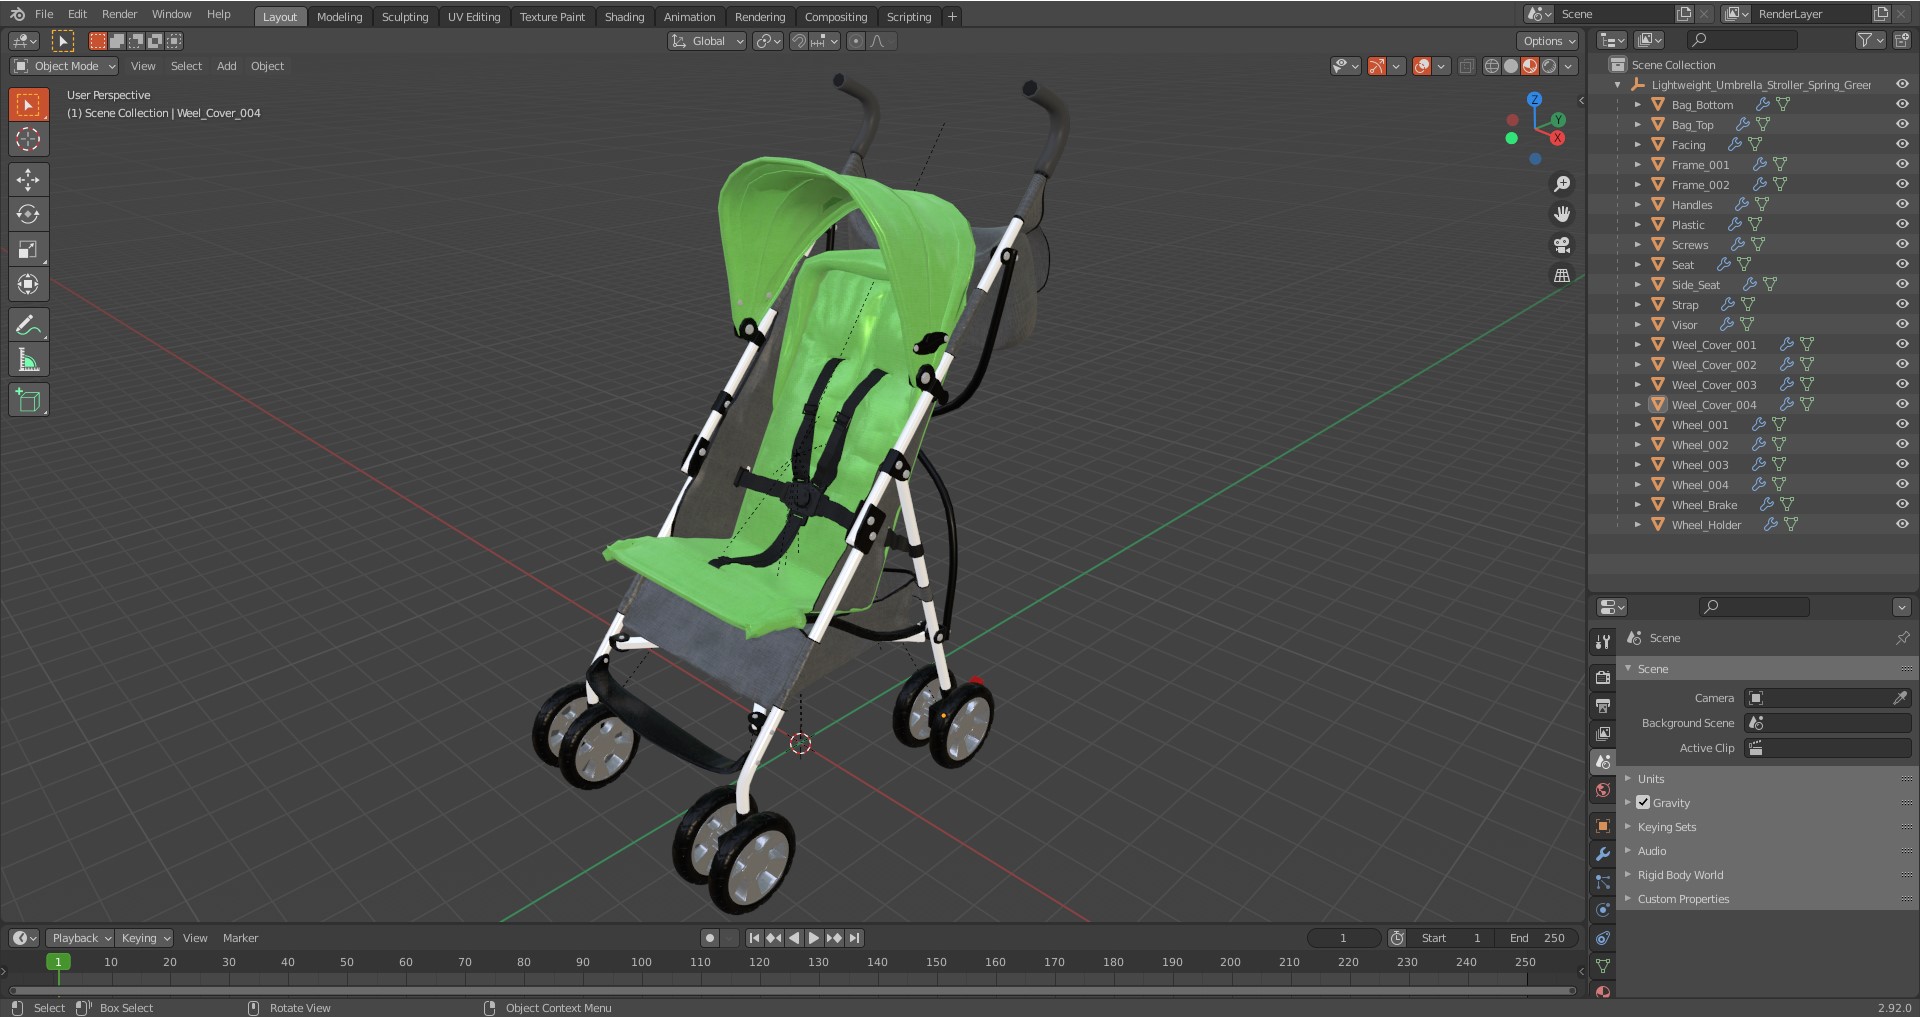Jump to the last frame
Screen dimensions: 1920x1017
coord(854,938)
